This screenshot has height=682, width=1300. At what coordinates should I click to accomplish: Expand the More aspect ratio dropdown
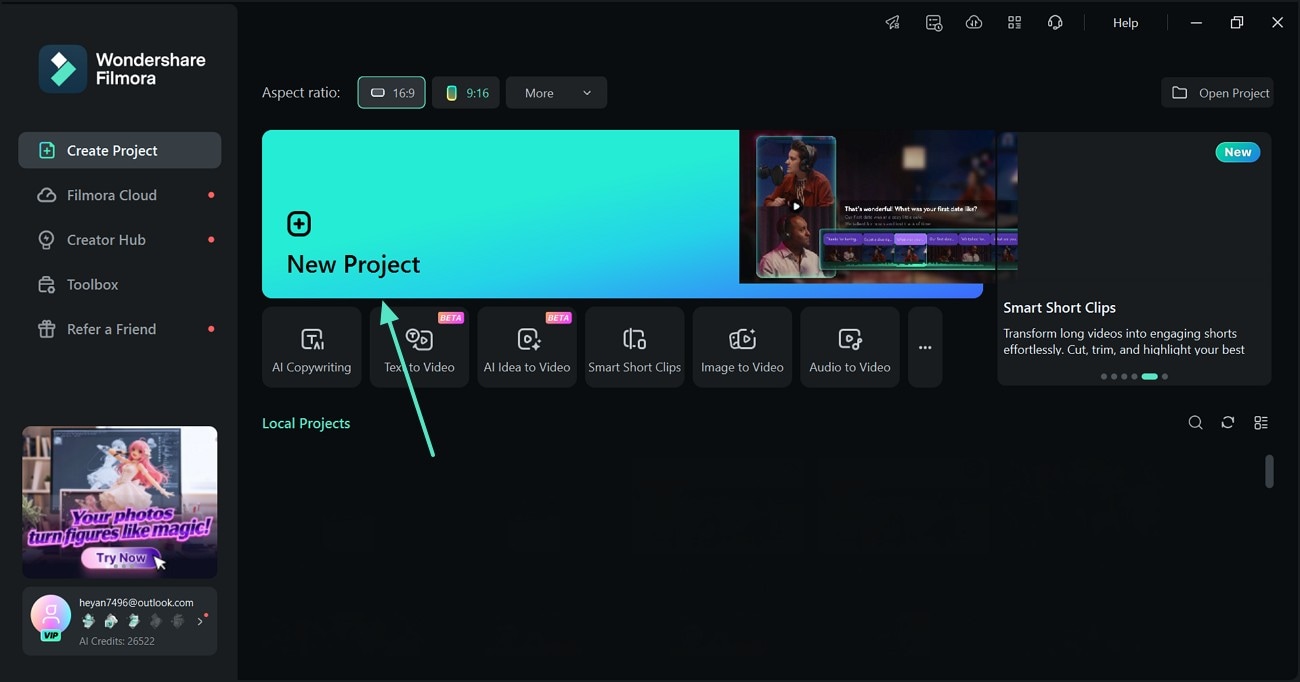point(556,92)
